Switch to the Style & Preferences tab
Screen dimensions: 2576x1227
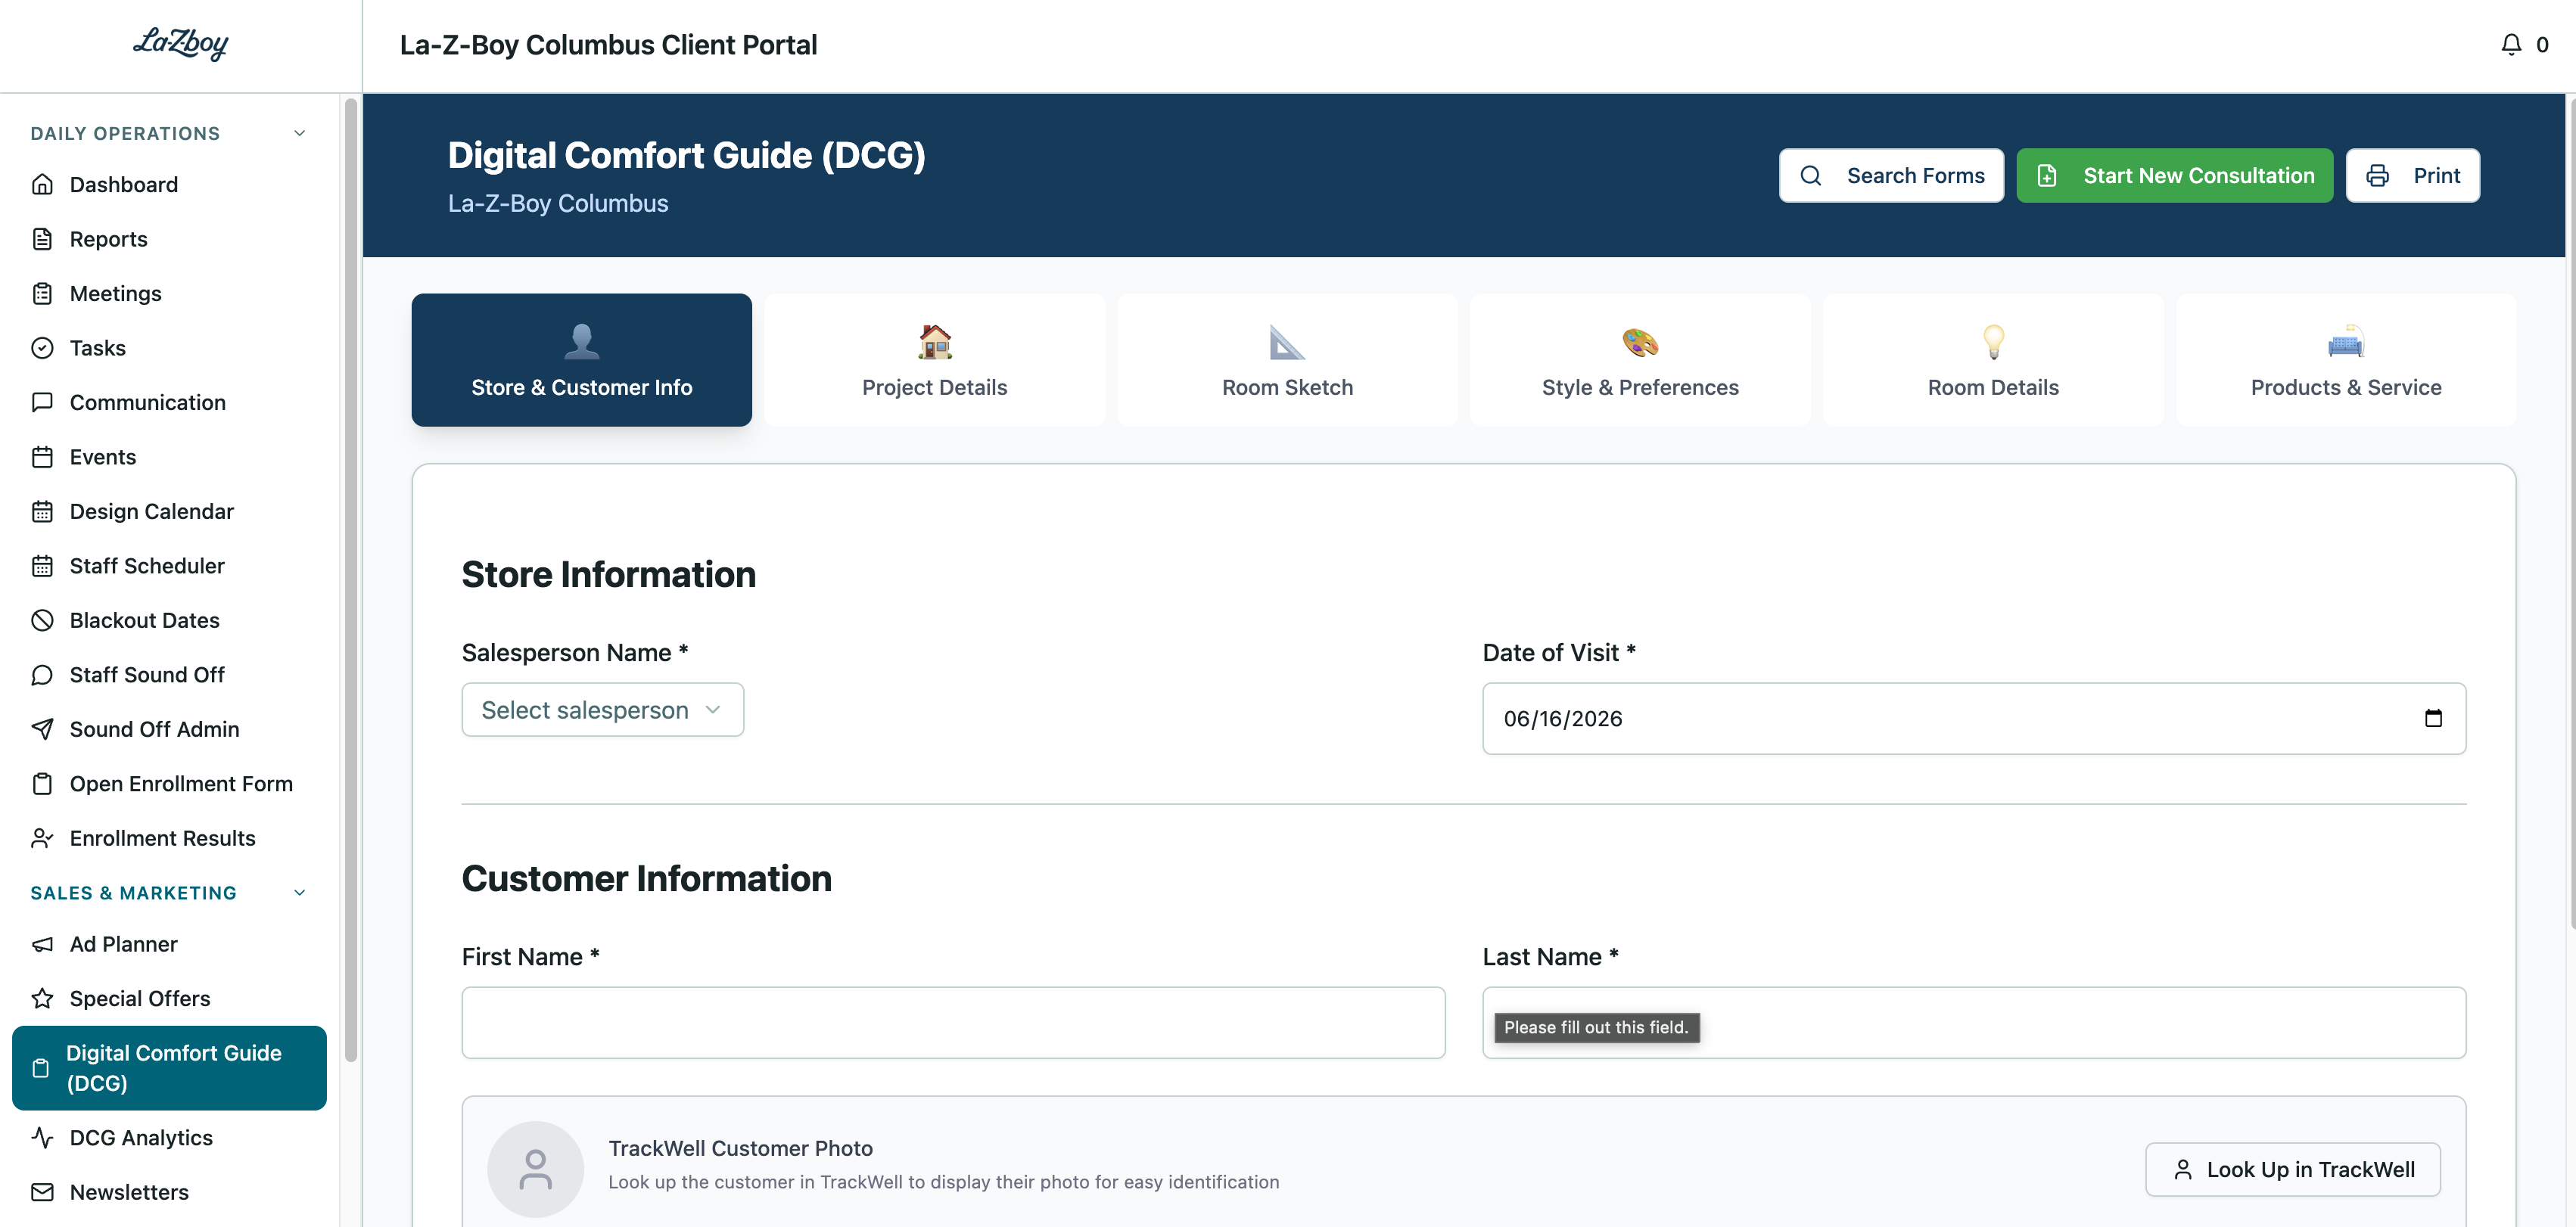[1640, 360]
